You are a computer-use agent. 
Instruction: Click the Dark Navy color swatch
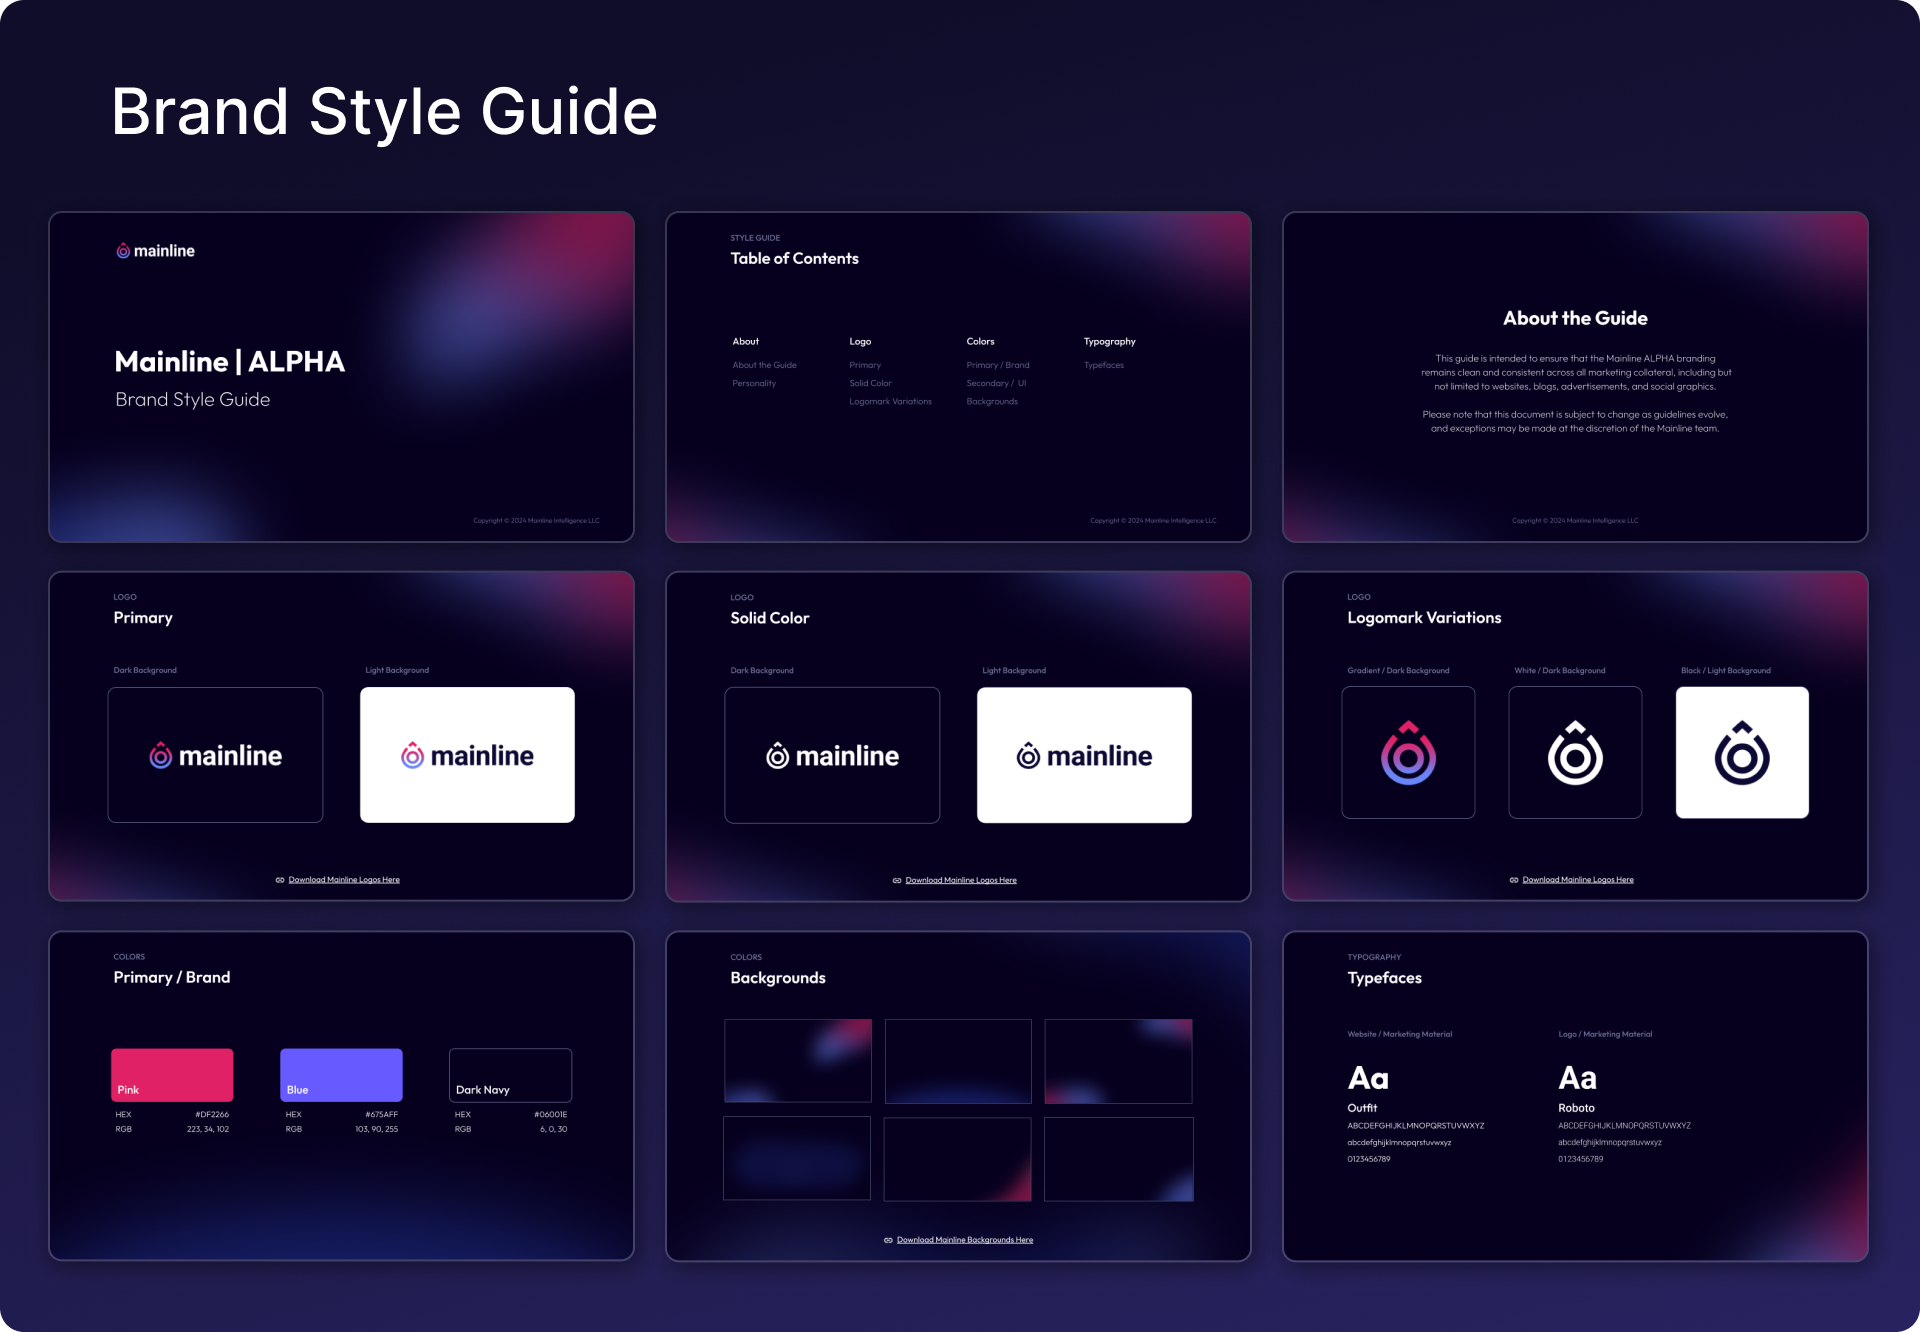pyautogui.click(x=510, y=1075)
